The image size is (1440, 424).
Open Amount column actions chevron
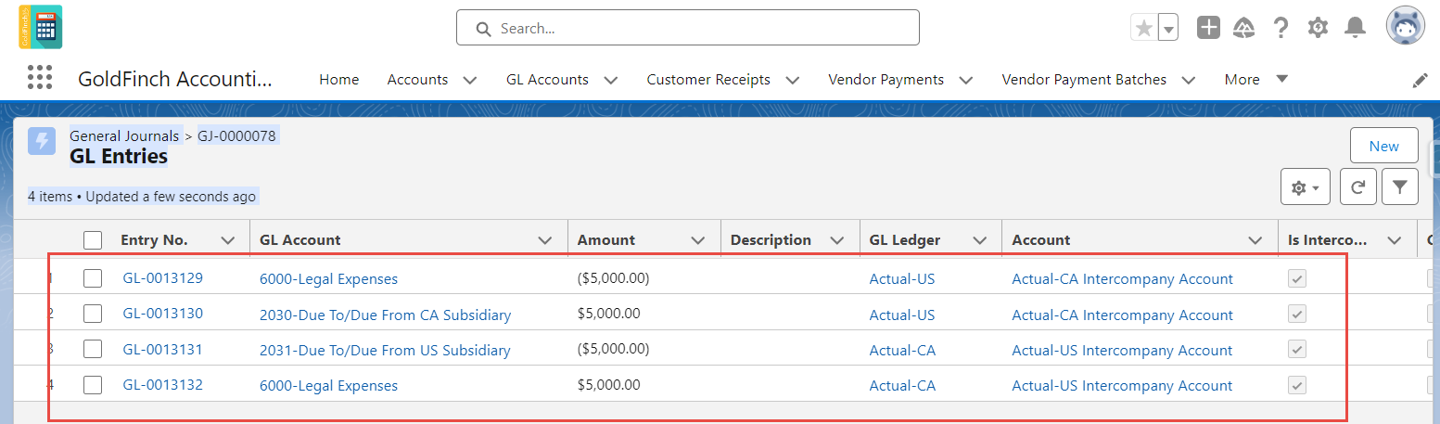click(x=698, y=240)
